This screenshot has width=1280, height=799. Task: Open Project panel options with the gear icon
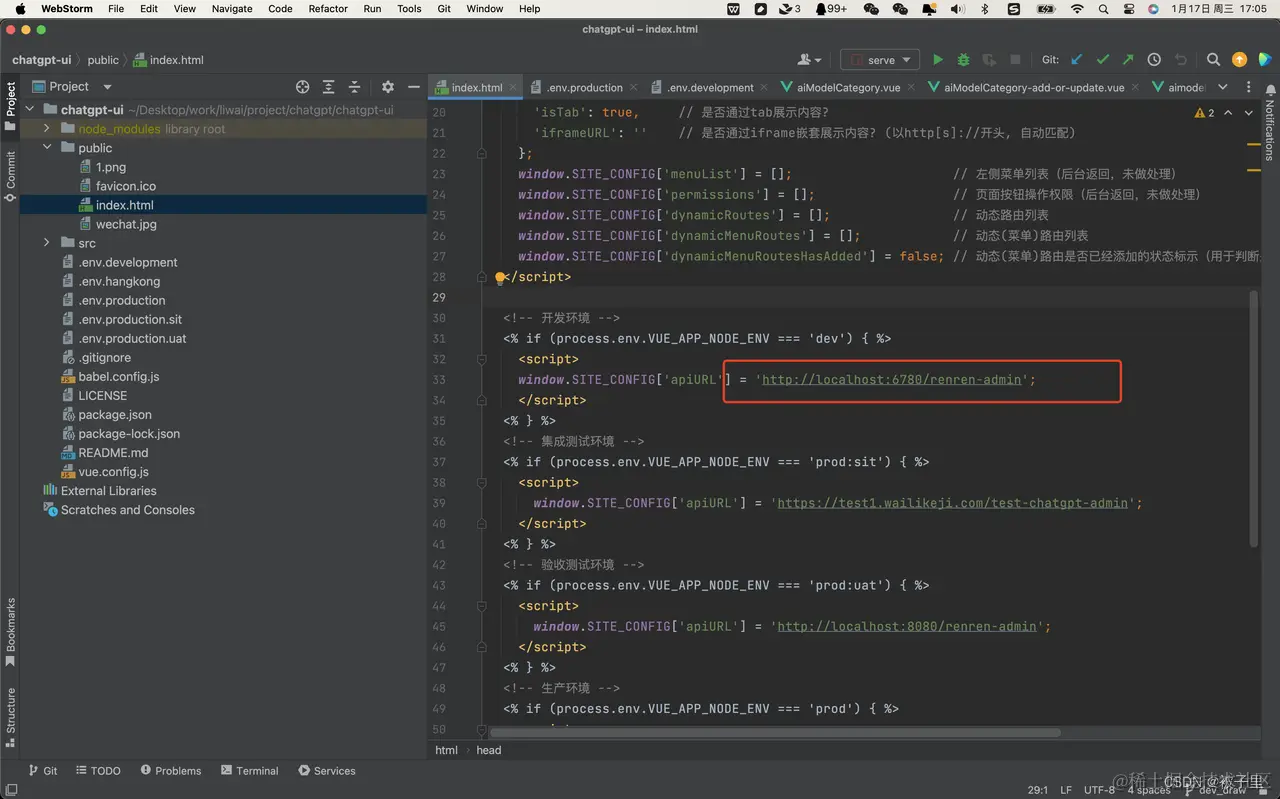pyautogui.click(x=388, y=87)
